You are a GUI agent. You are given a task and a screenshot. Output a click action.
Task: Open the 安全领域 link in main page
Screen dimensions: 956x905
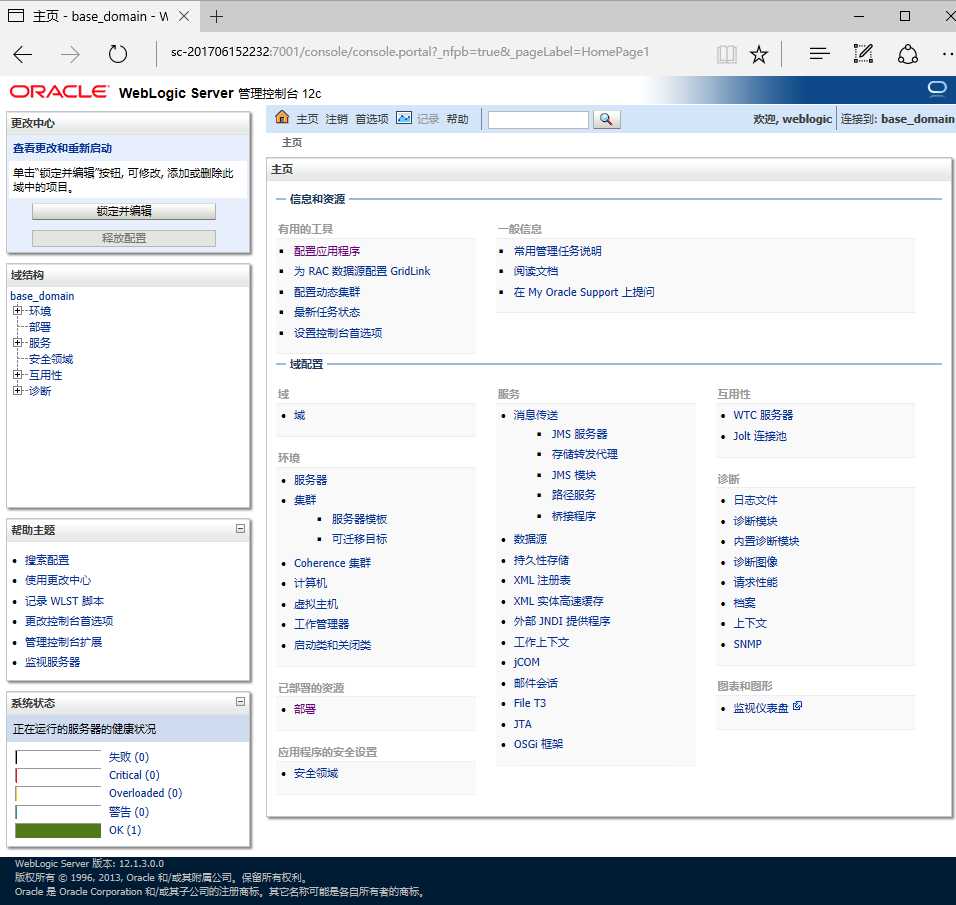tap(316, 773)
